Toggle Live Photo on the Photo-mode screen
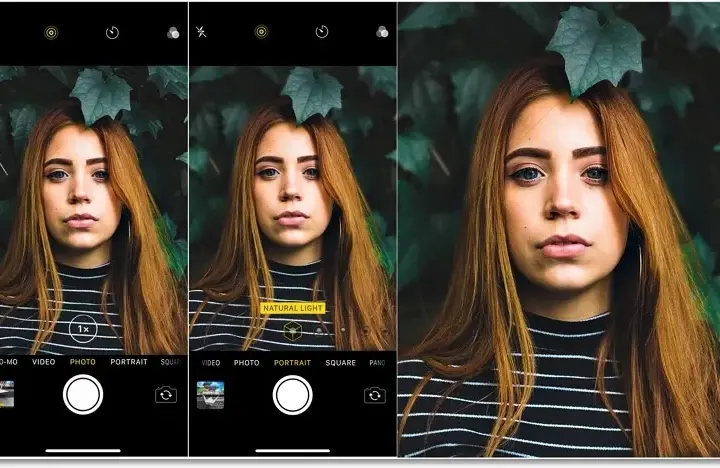Viewport: 720px width, 468px height. (51, 33)
